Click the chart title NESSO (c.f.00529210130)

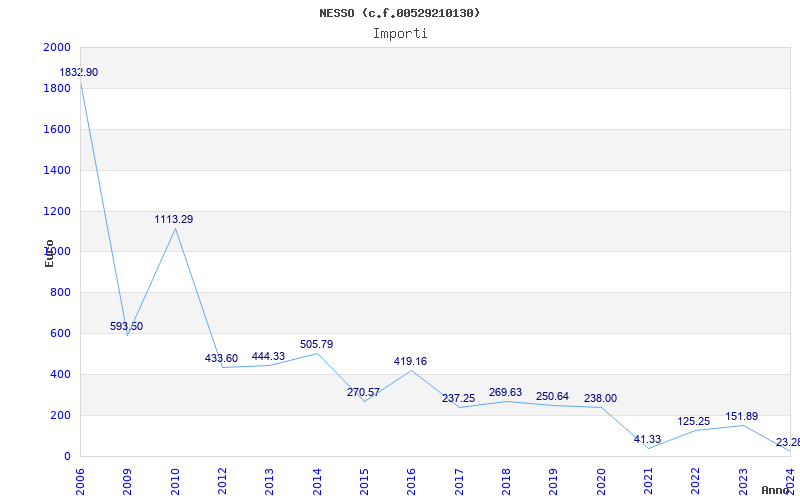(x=399, y=13)
